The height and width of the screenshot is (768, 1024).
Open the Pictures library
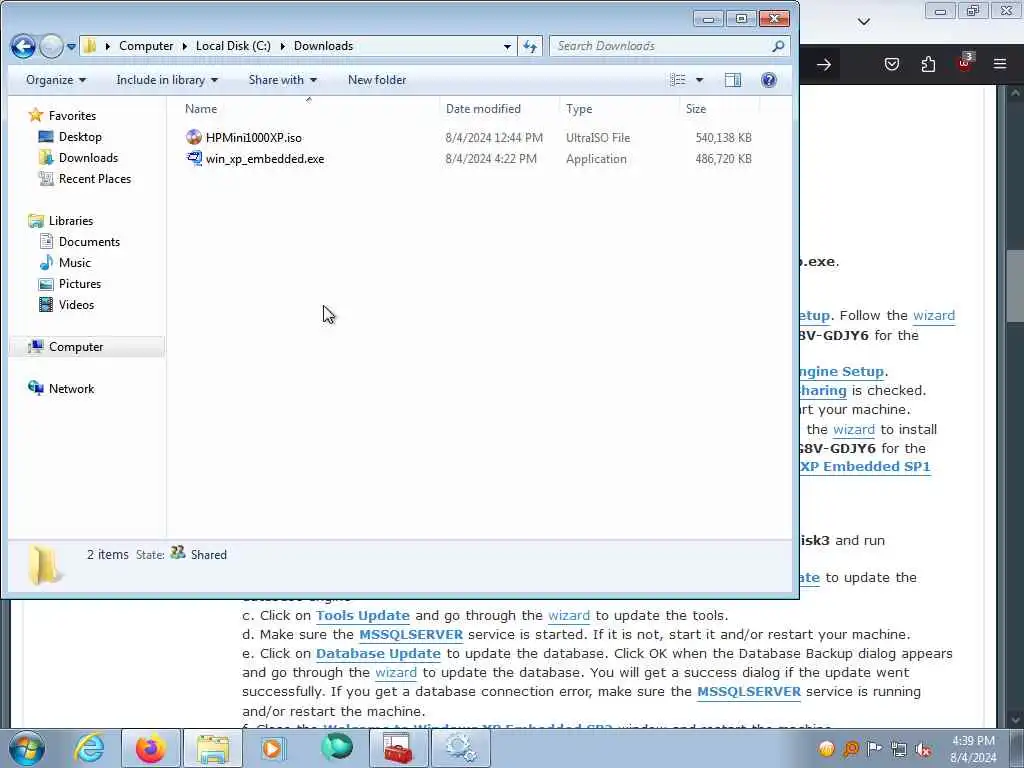point(80,283)
